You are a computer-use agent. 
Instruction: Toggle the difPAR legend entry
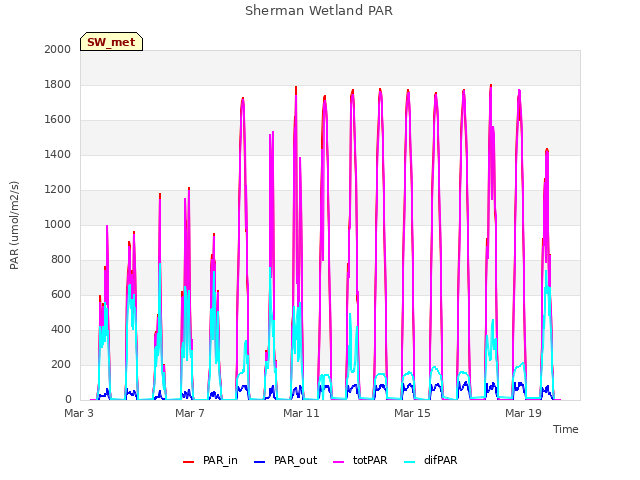[430, 460]
